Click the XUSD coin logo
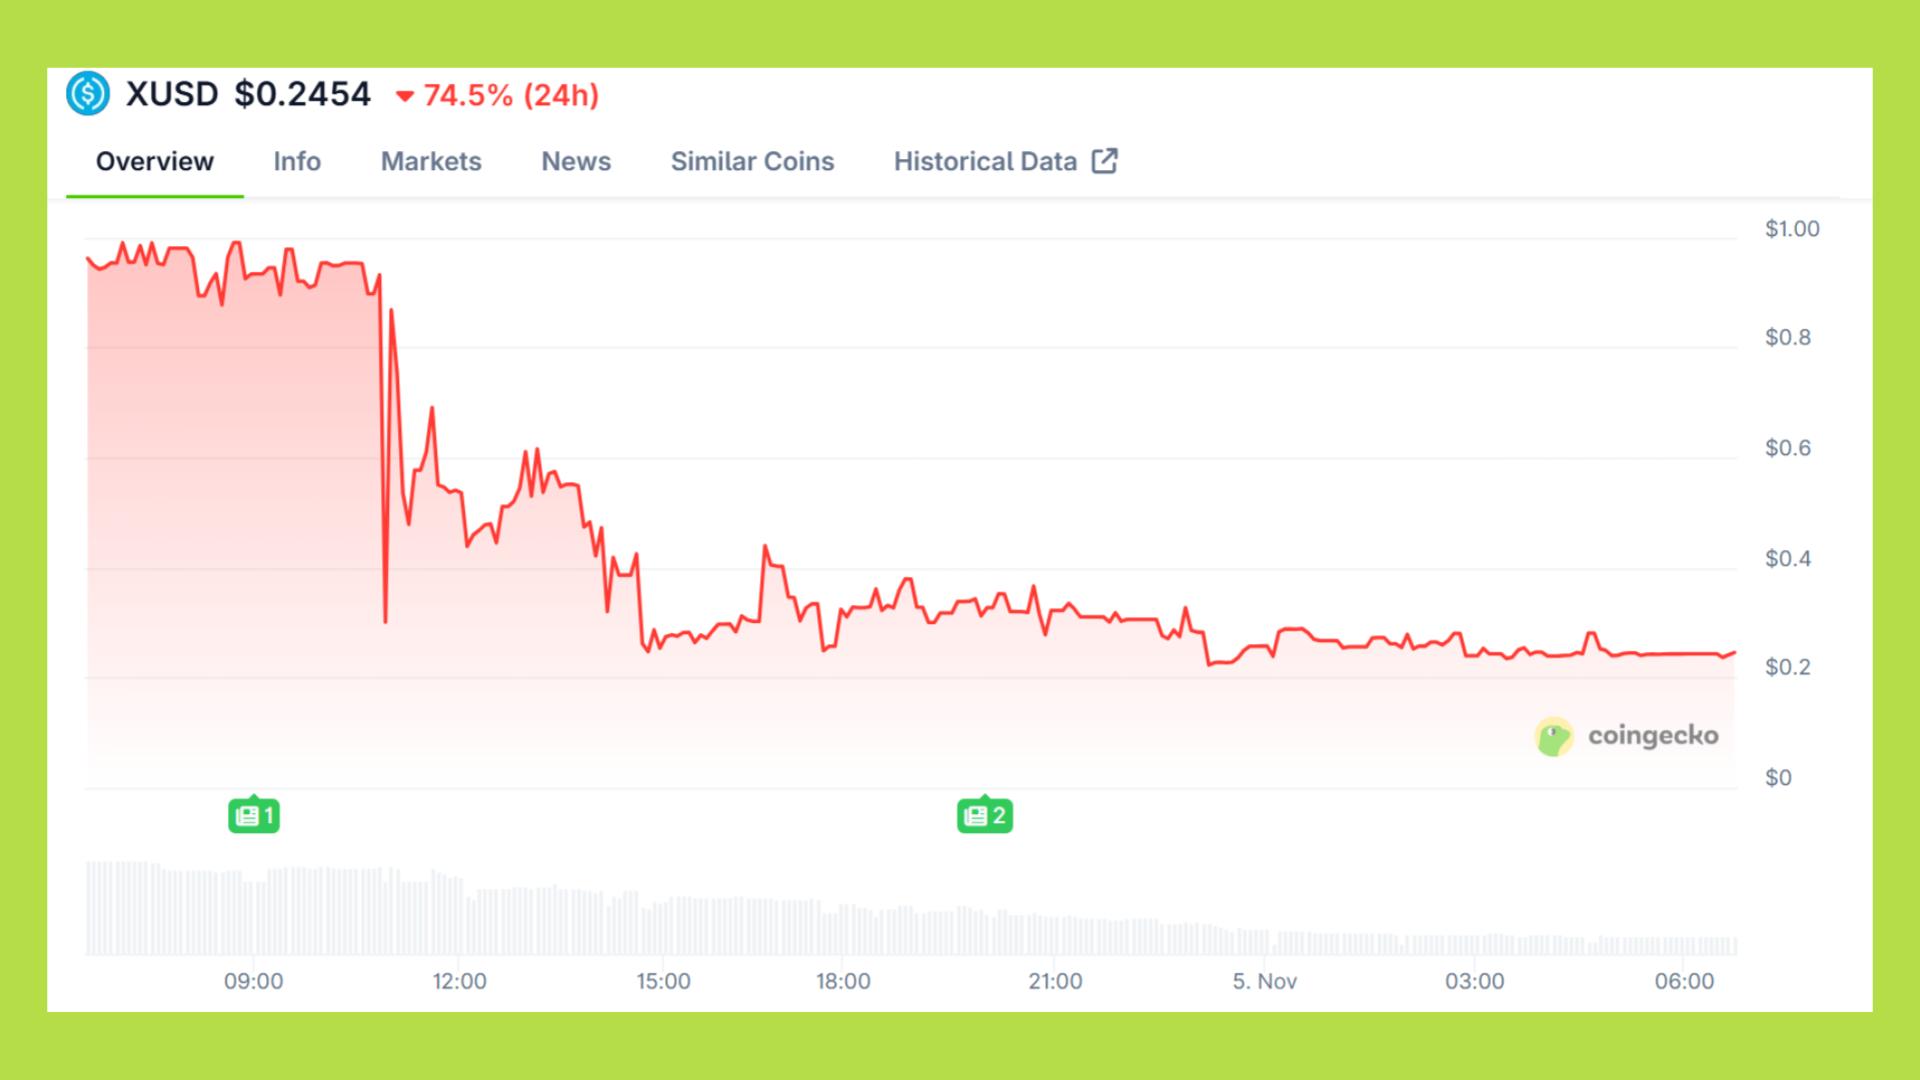 pos(88,95)
